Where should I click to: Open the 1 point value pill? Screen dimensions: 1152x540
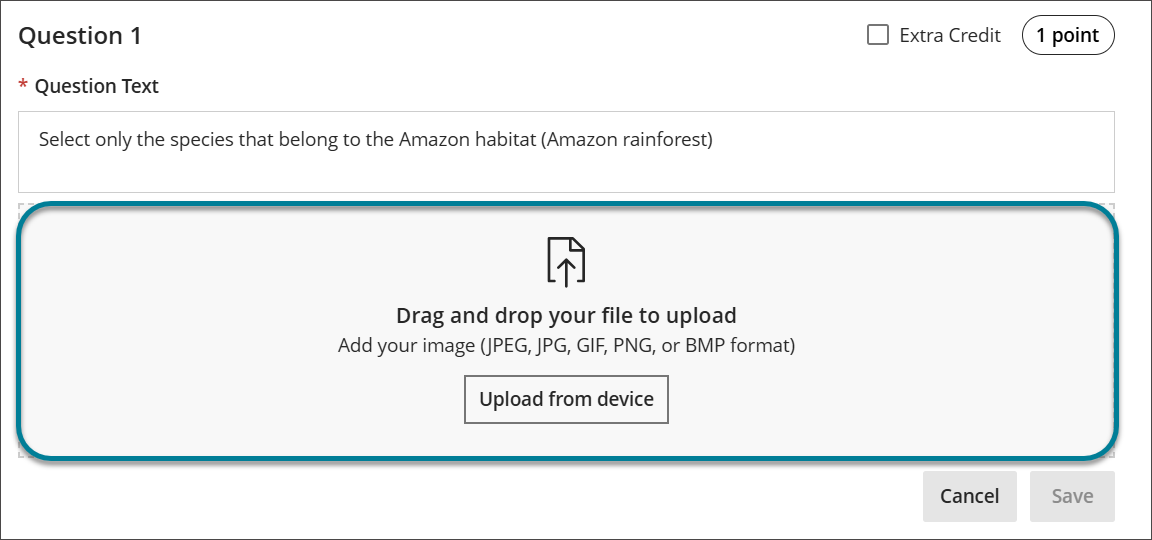1067,36
